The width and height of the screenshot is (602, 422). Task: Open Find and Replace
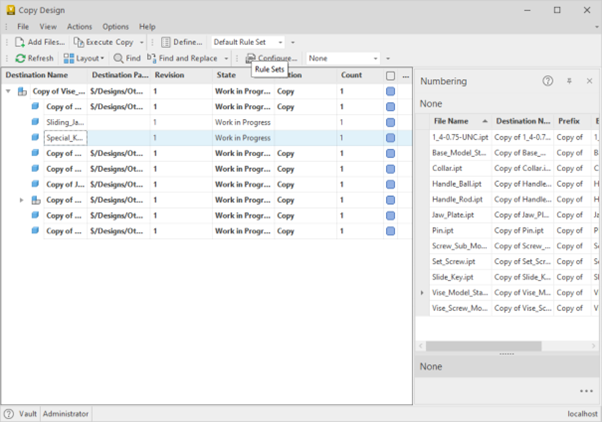pyautogui.click(x=182, y=58)
